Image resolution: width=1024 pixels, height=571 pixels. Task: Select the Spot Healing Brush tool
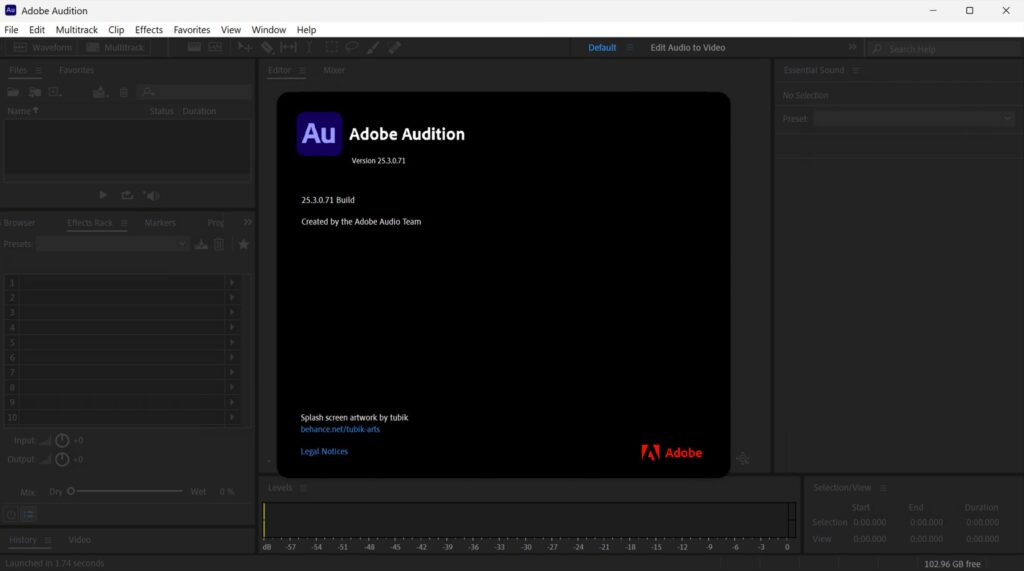pyautogui.click(x=394, y=47)
